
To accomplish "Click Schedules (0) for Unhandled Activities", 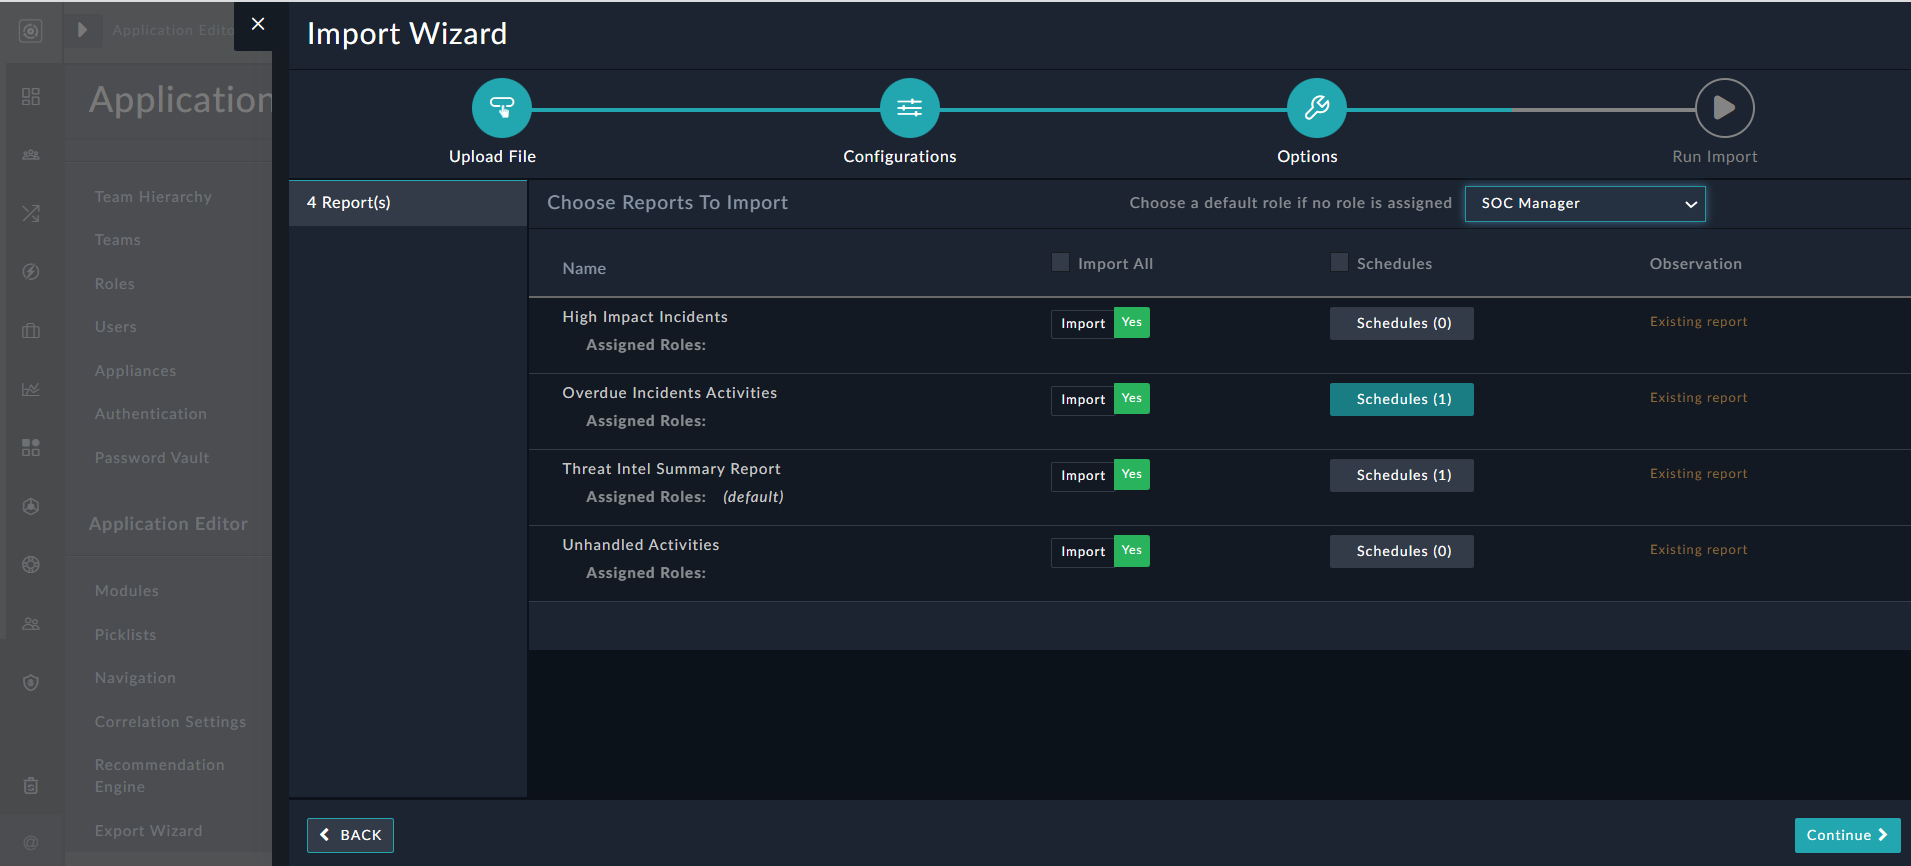I will point(1402,551).
